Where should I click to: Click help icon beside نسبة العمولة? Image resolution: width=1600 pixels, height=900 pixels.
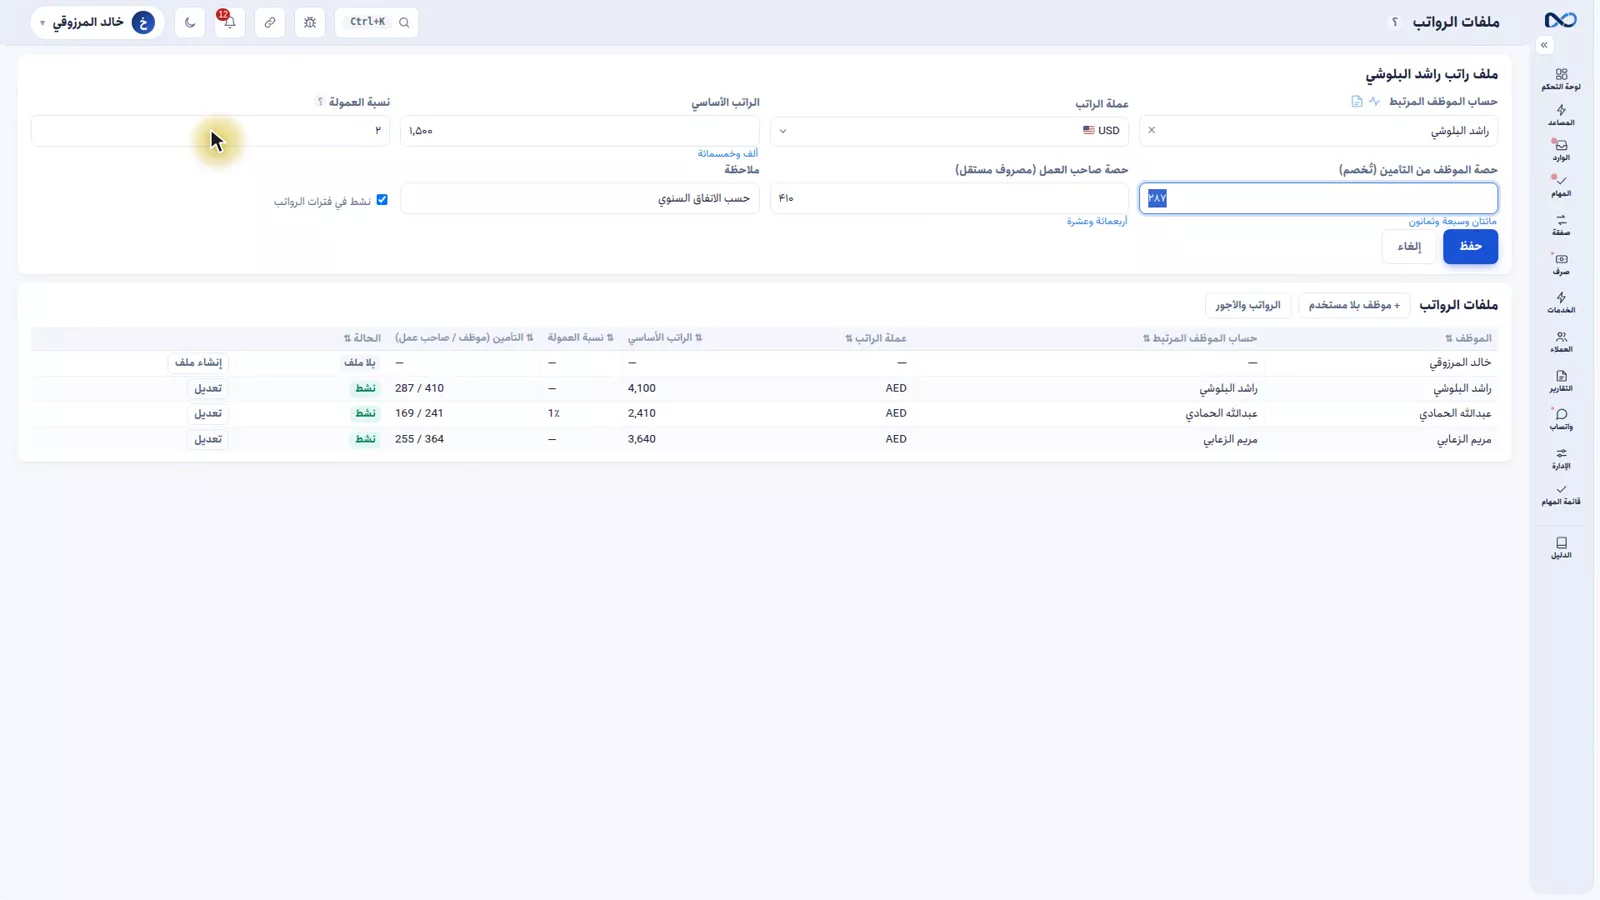(x=320, y=102)
